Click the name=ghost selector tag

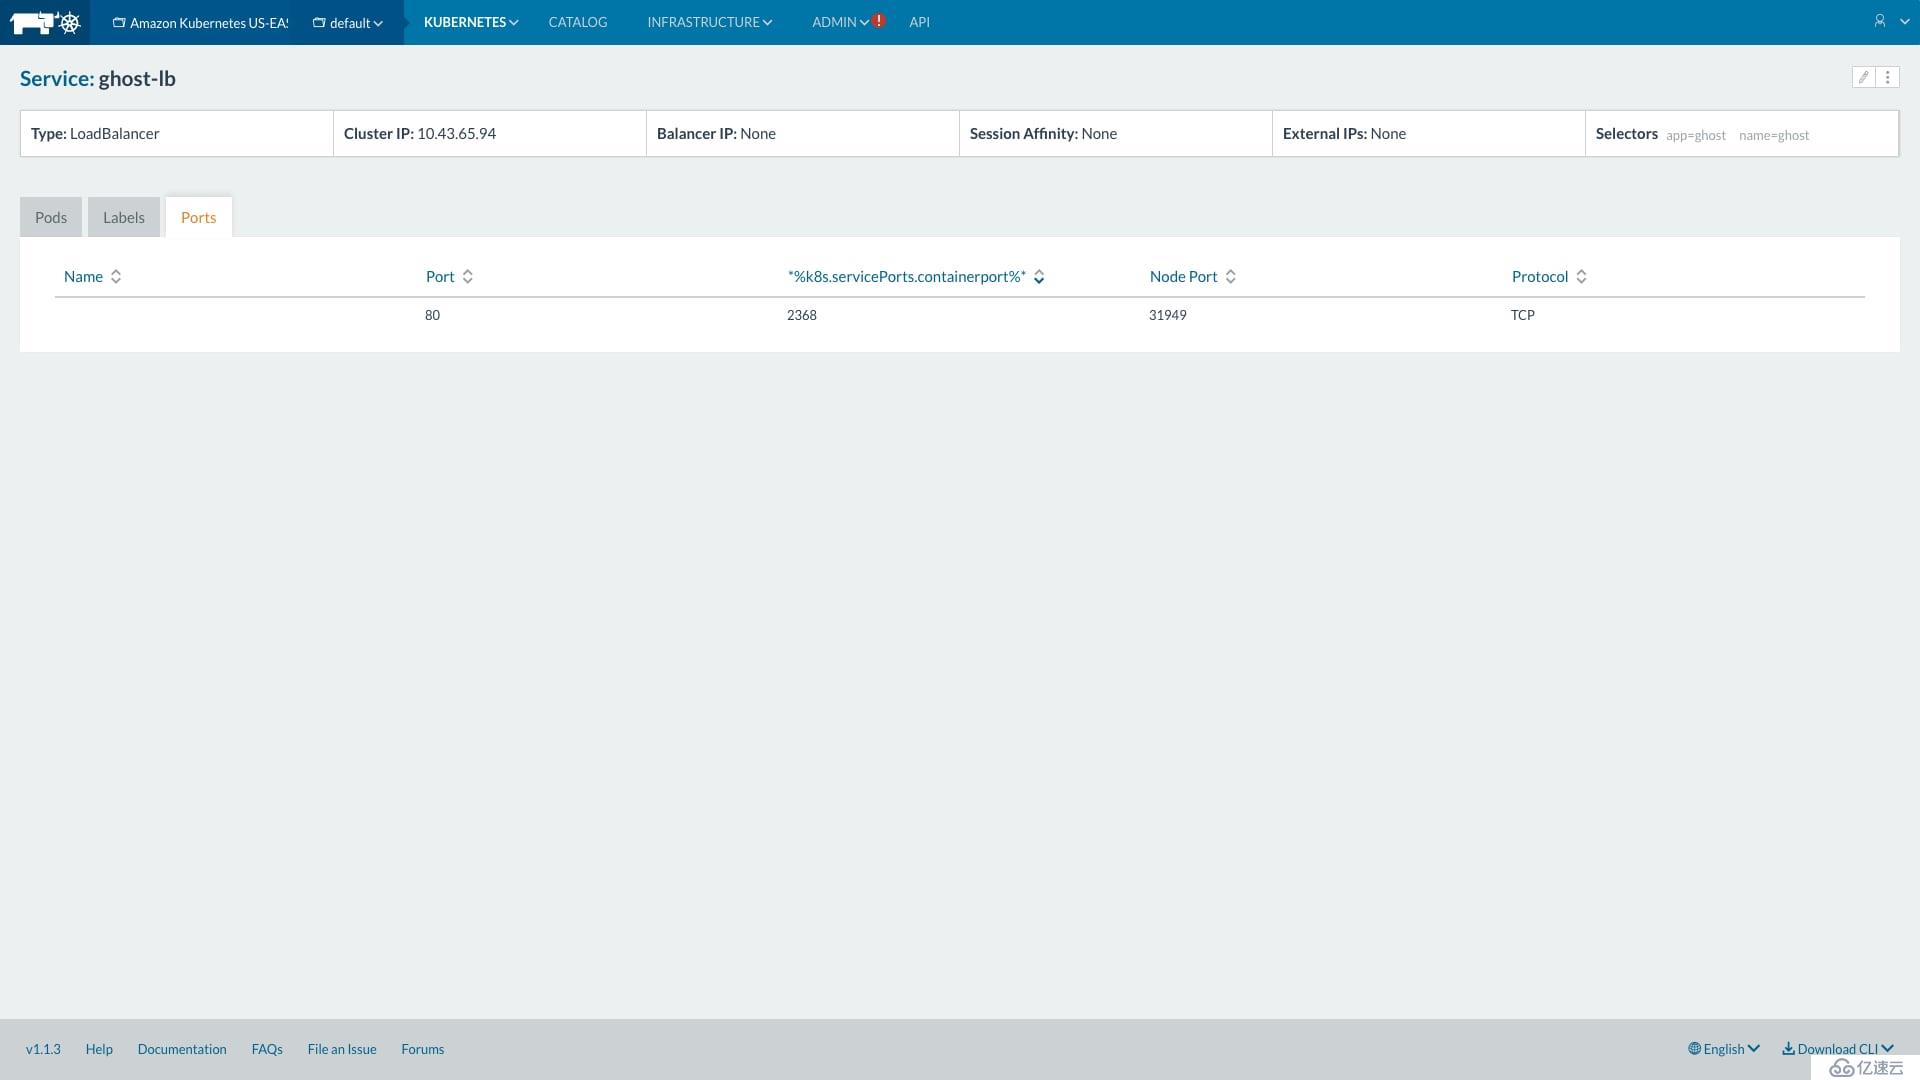[1774, 135]
